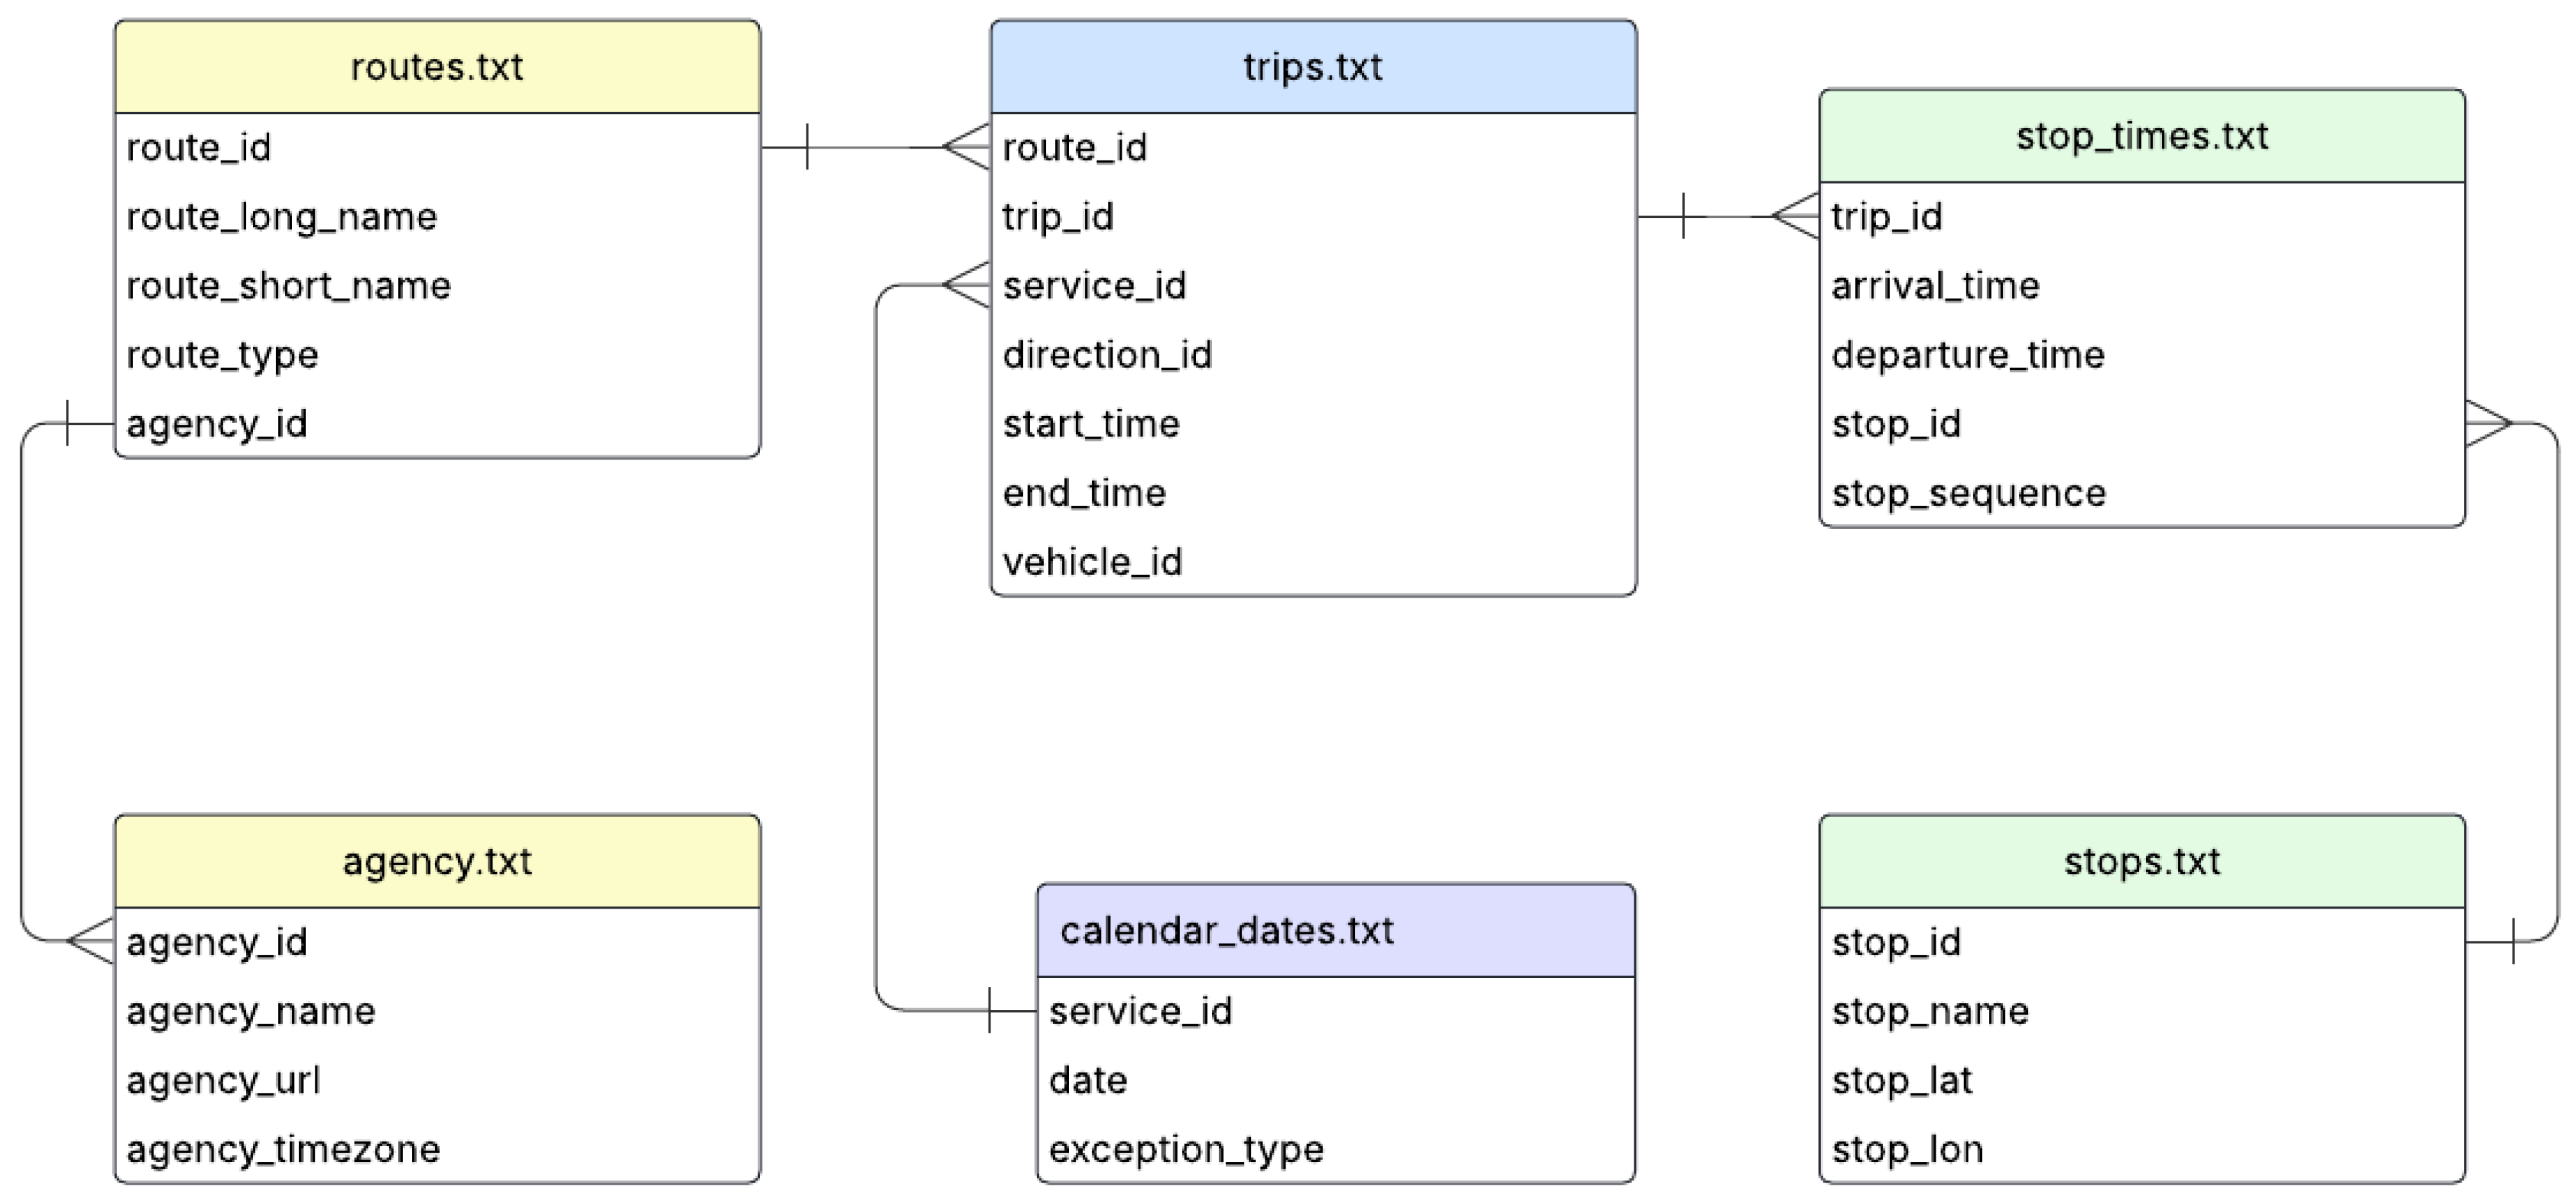
Task: Select stop_sequence field in stop_times.txt
Action: 1968,493
